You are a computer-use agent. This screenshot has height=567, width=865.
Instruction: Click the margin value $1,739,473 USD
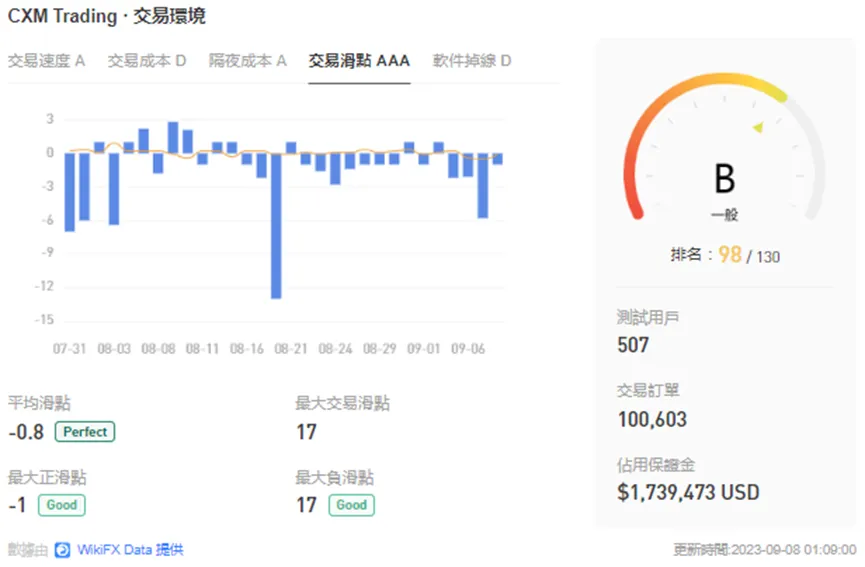tap(688, 493)
